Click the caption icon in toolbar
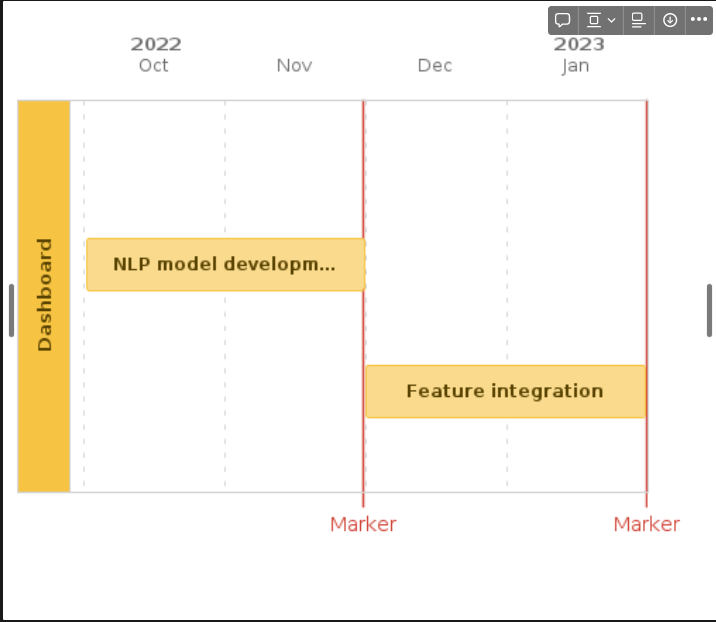The image size is (716, 622). click(x=638, y=20)
